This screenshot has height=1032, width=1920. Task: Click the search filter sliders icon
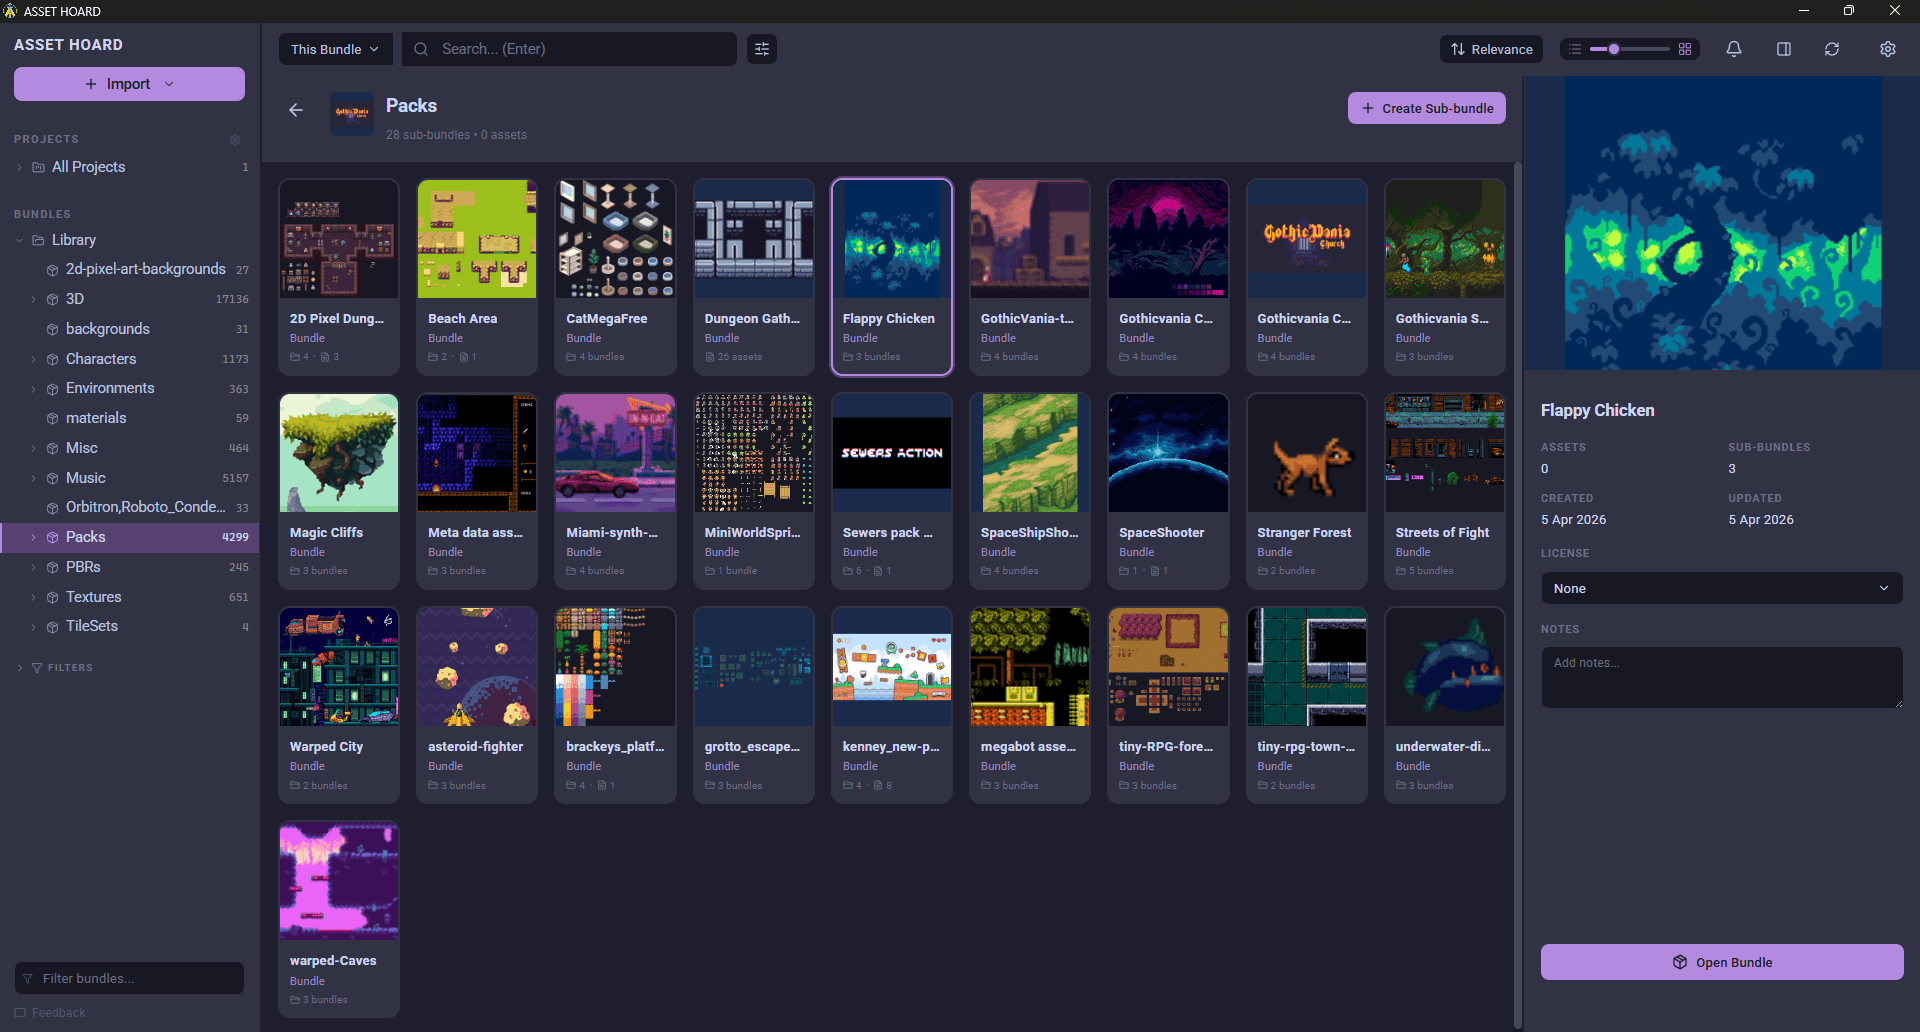coord(761,48)
